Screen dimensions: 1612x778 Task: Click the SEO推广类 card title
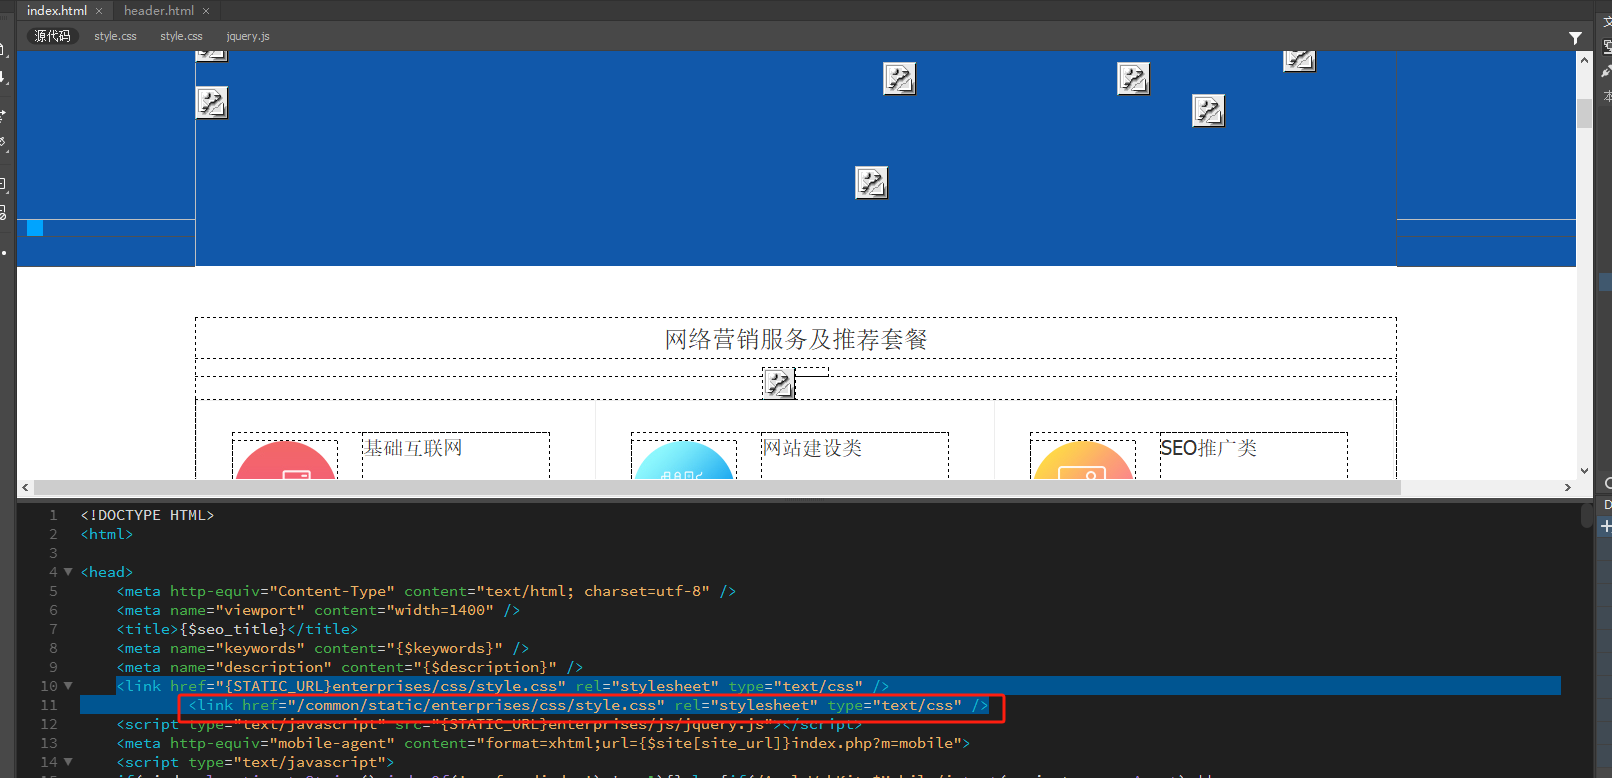[x=1208, y=448]
